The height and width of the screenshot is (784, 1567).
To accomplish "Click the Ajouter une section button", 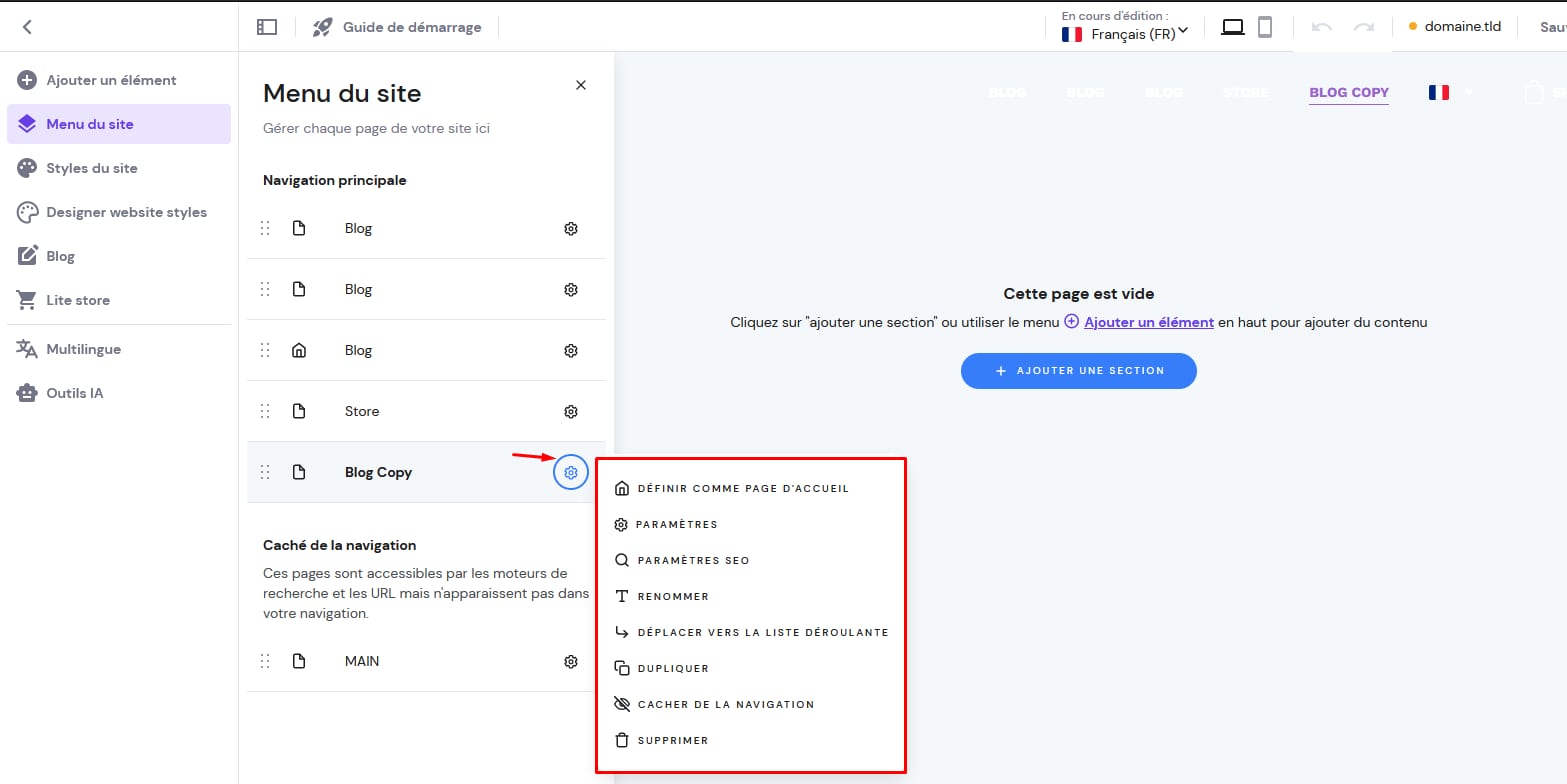I will [x=1078, y=371].
